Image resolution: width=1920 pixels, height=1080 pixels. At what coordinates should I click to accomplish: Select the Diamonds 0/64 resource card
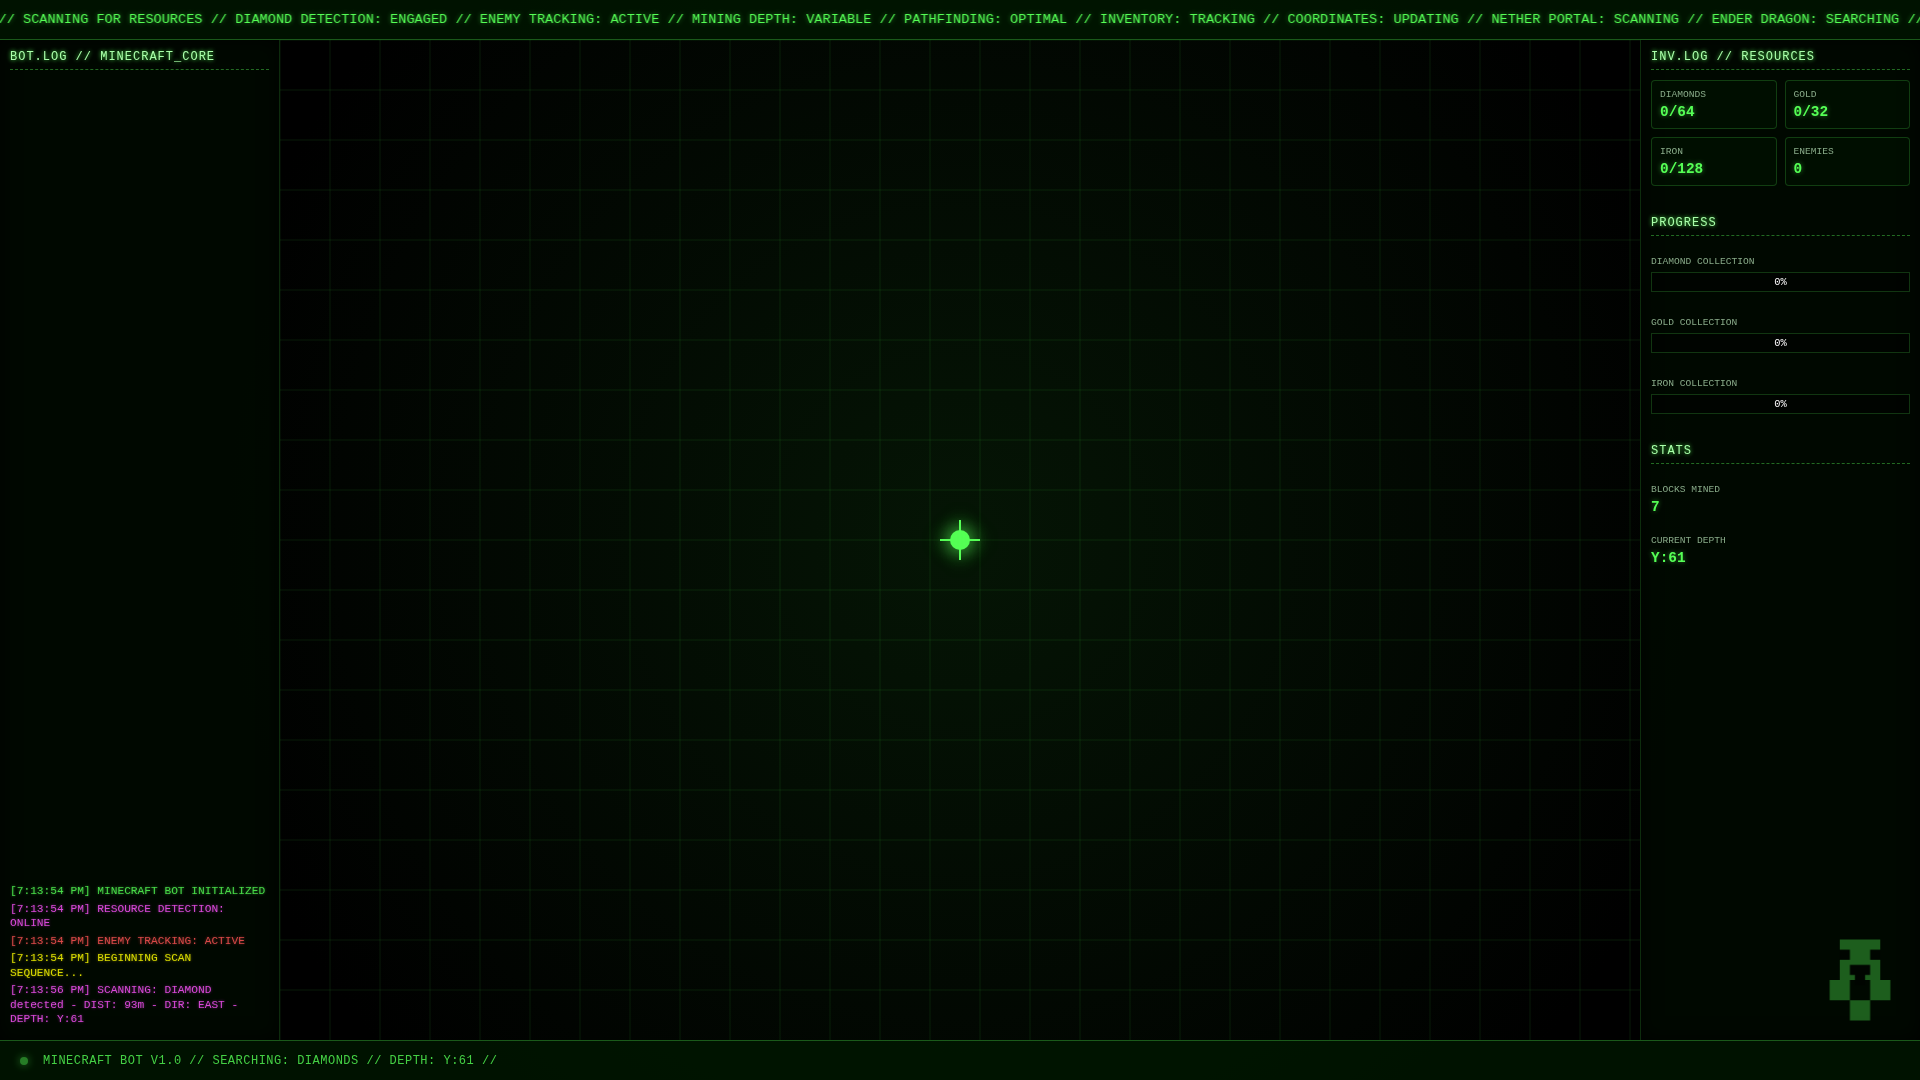click(1713, 104)
